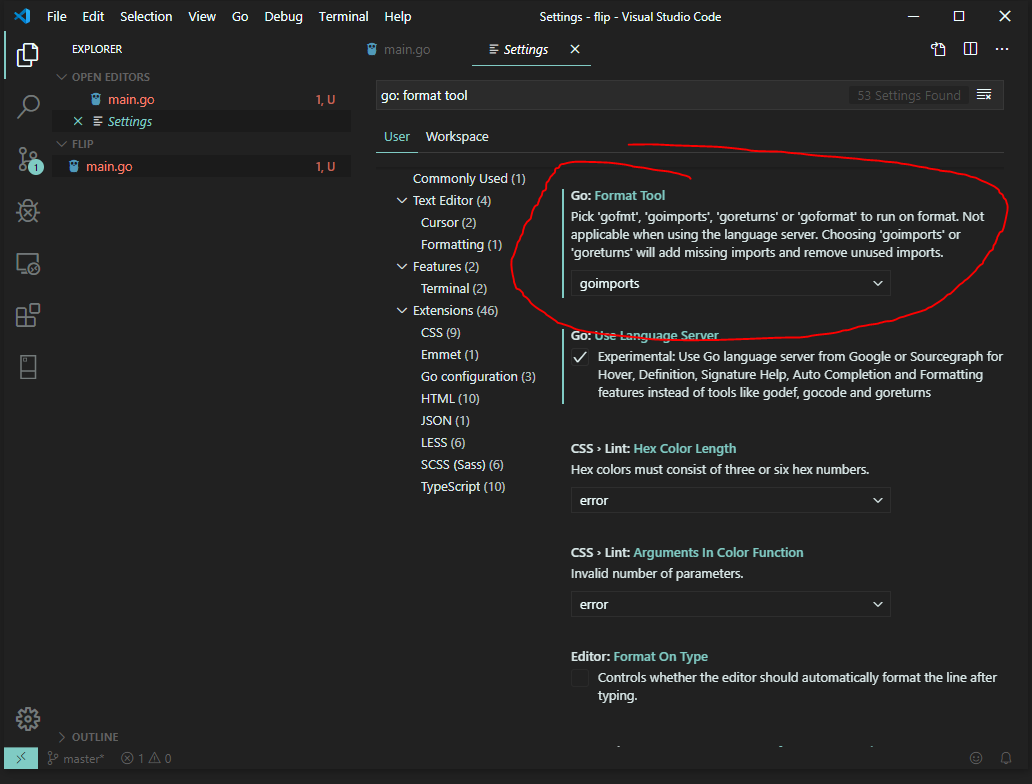Expand the Outline section
The width and height of the screenshot is (1032, 784).
click(x=62, y=737)
